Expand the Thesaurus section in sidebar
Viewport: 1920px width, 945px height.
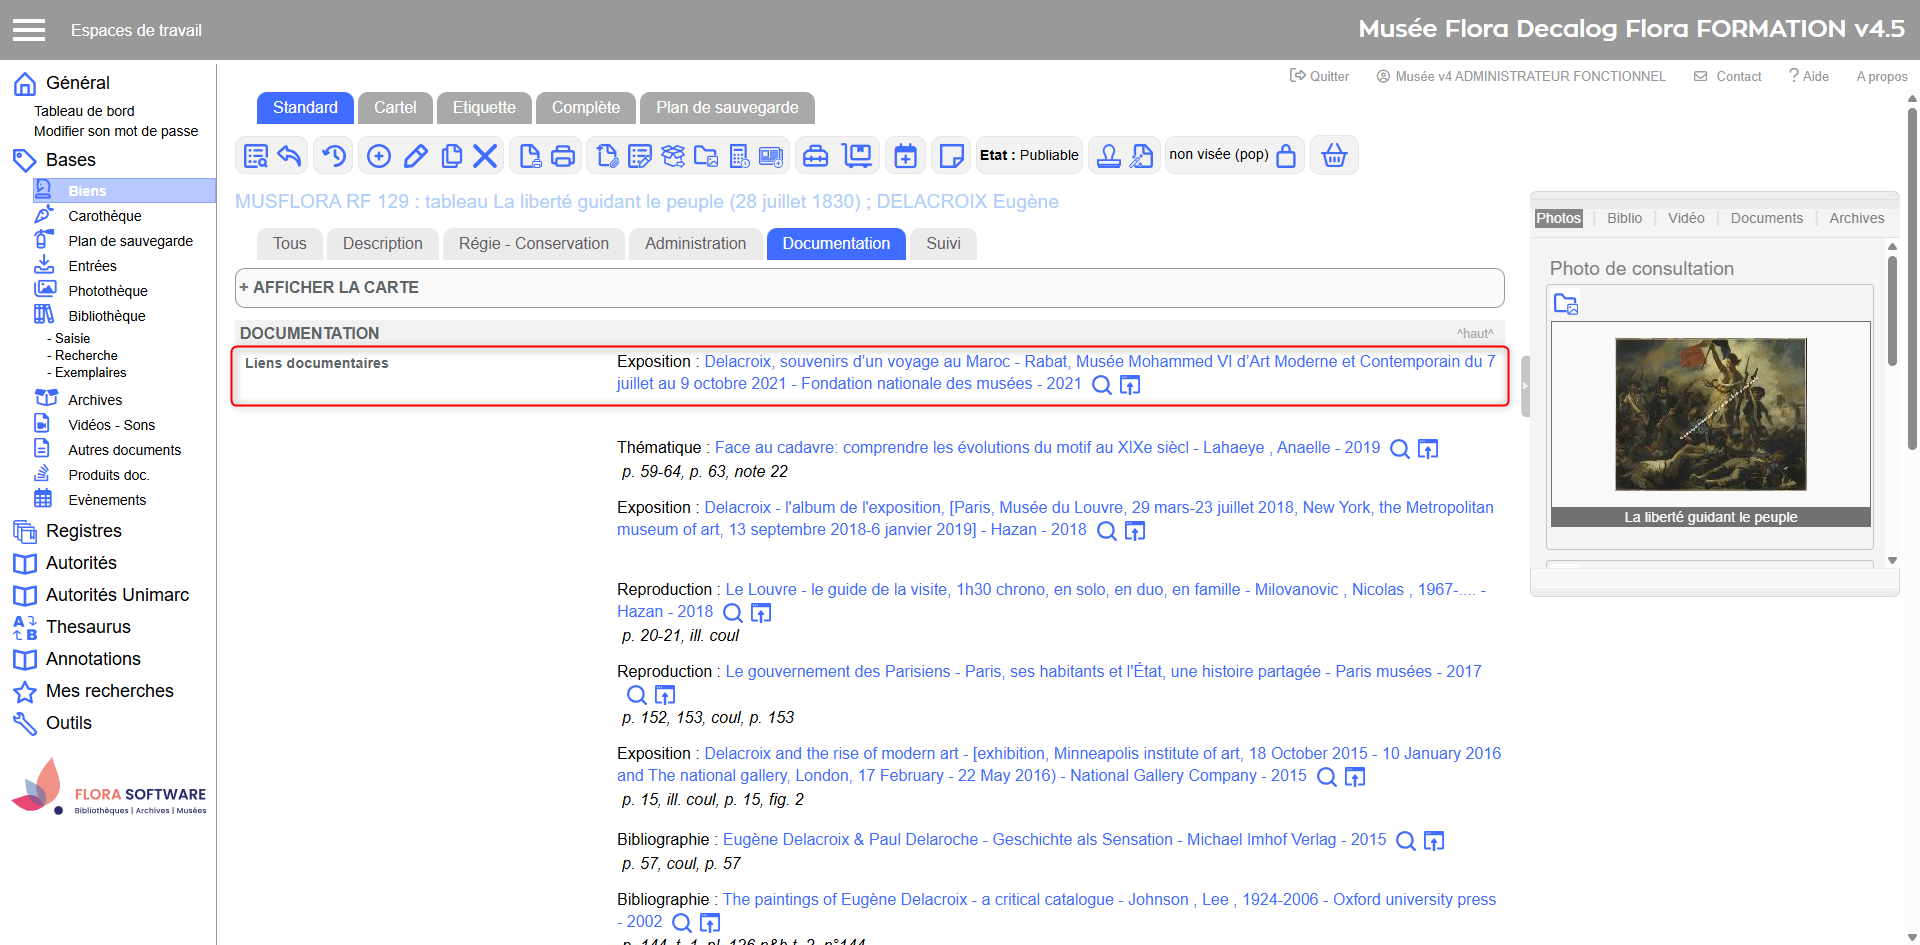(88, 627)
